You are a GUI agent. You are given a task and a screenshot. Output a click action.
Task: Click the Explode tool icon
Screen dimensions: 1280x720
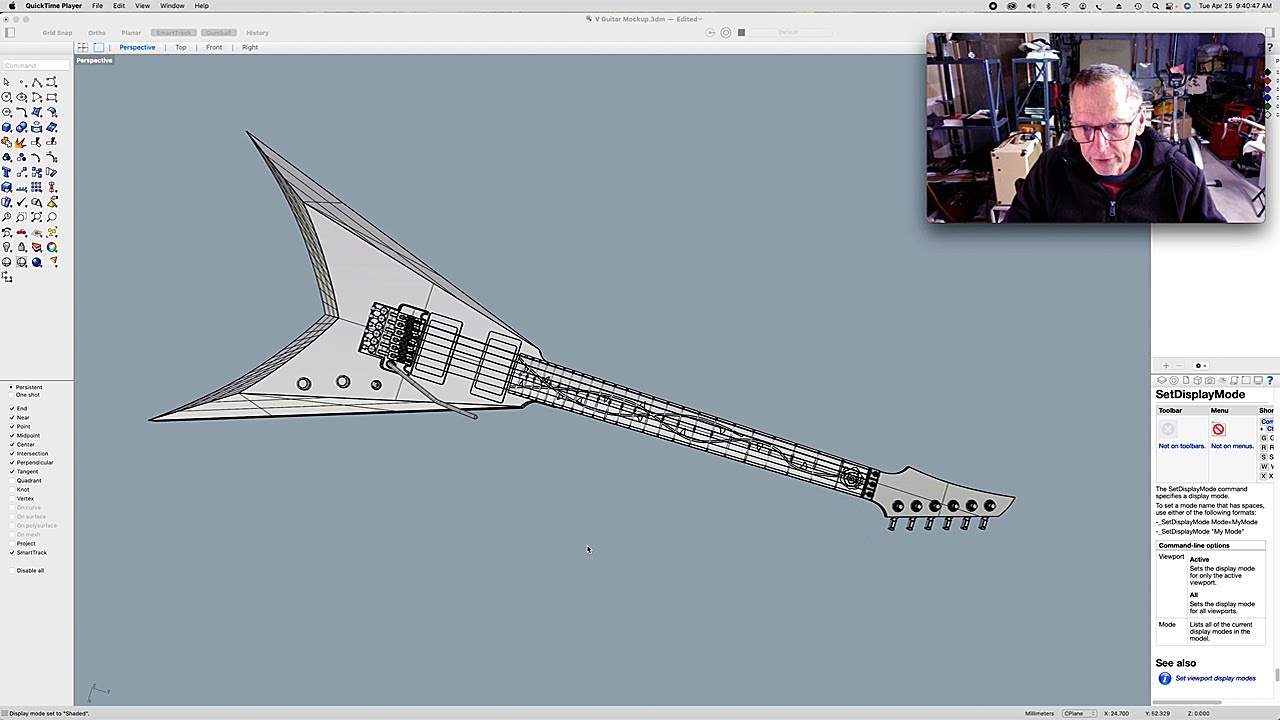pos(21,142)
